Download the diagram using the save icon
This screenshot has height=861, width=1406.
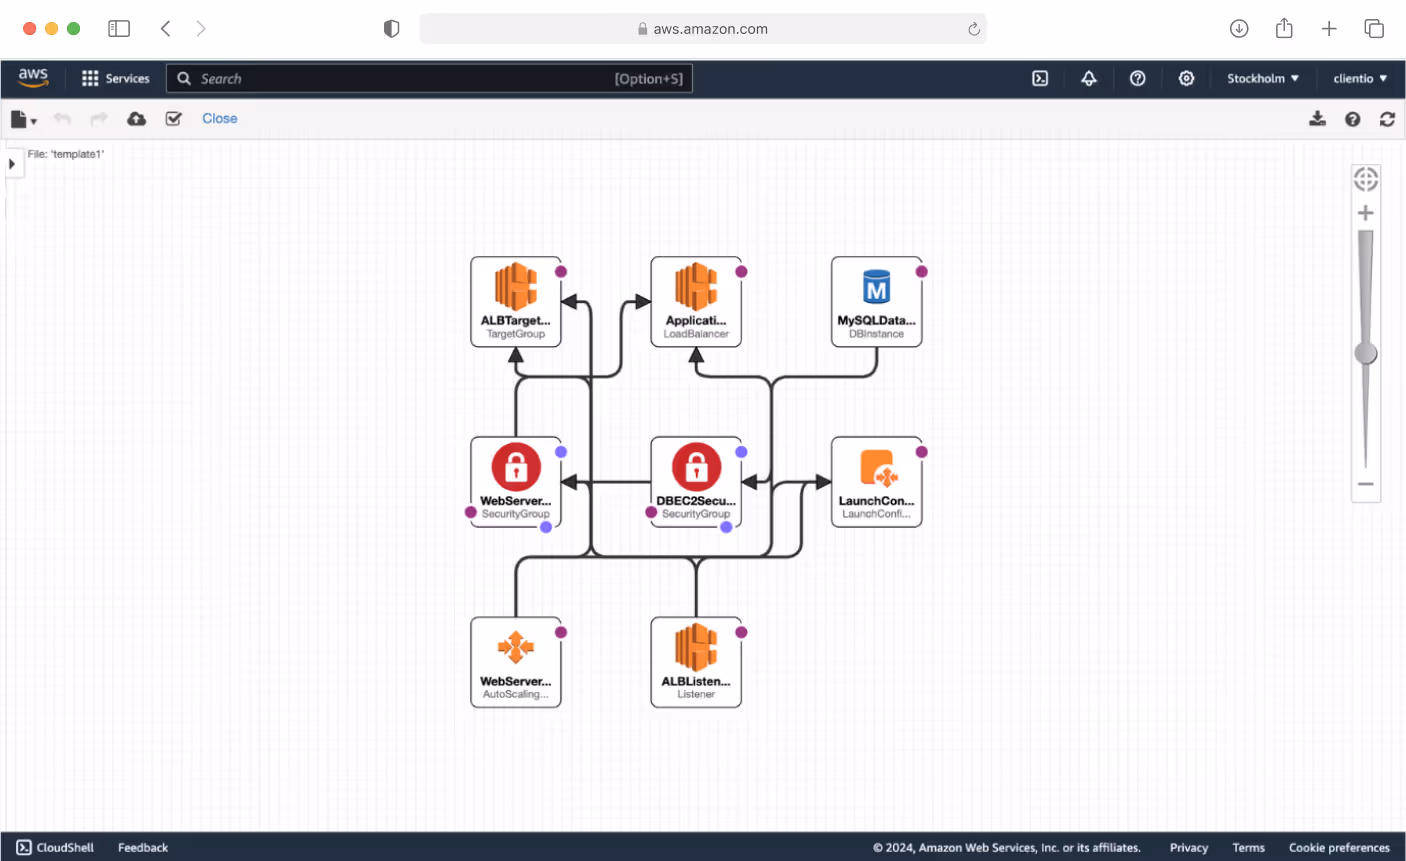point(1317,118)
